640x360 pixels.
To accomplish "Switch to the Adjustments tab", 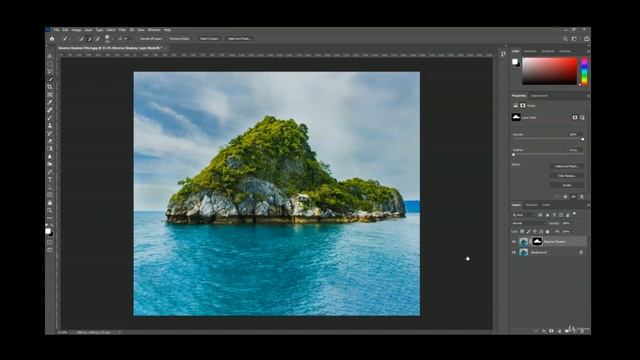I will click(x=539, y=96).
